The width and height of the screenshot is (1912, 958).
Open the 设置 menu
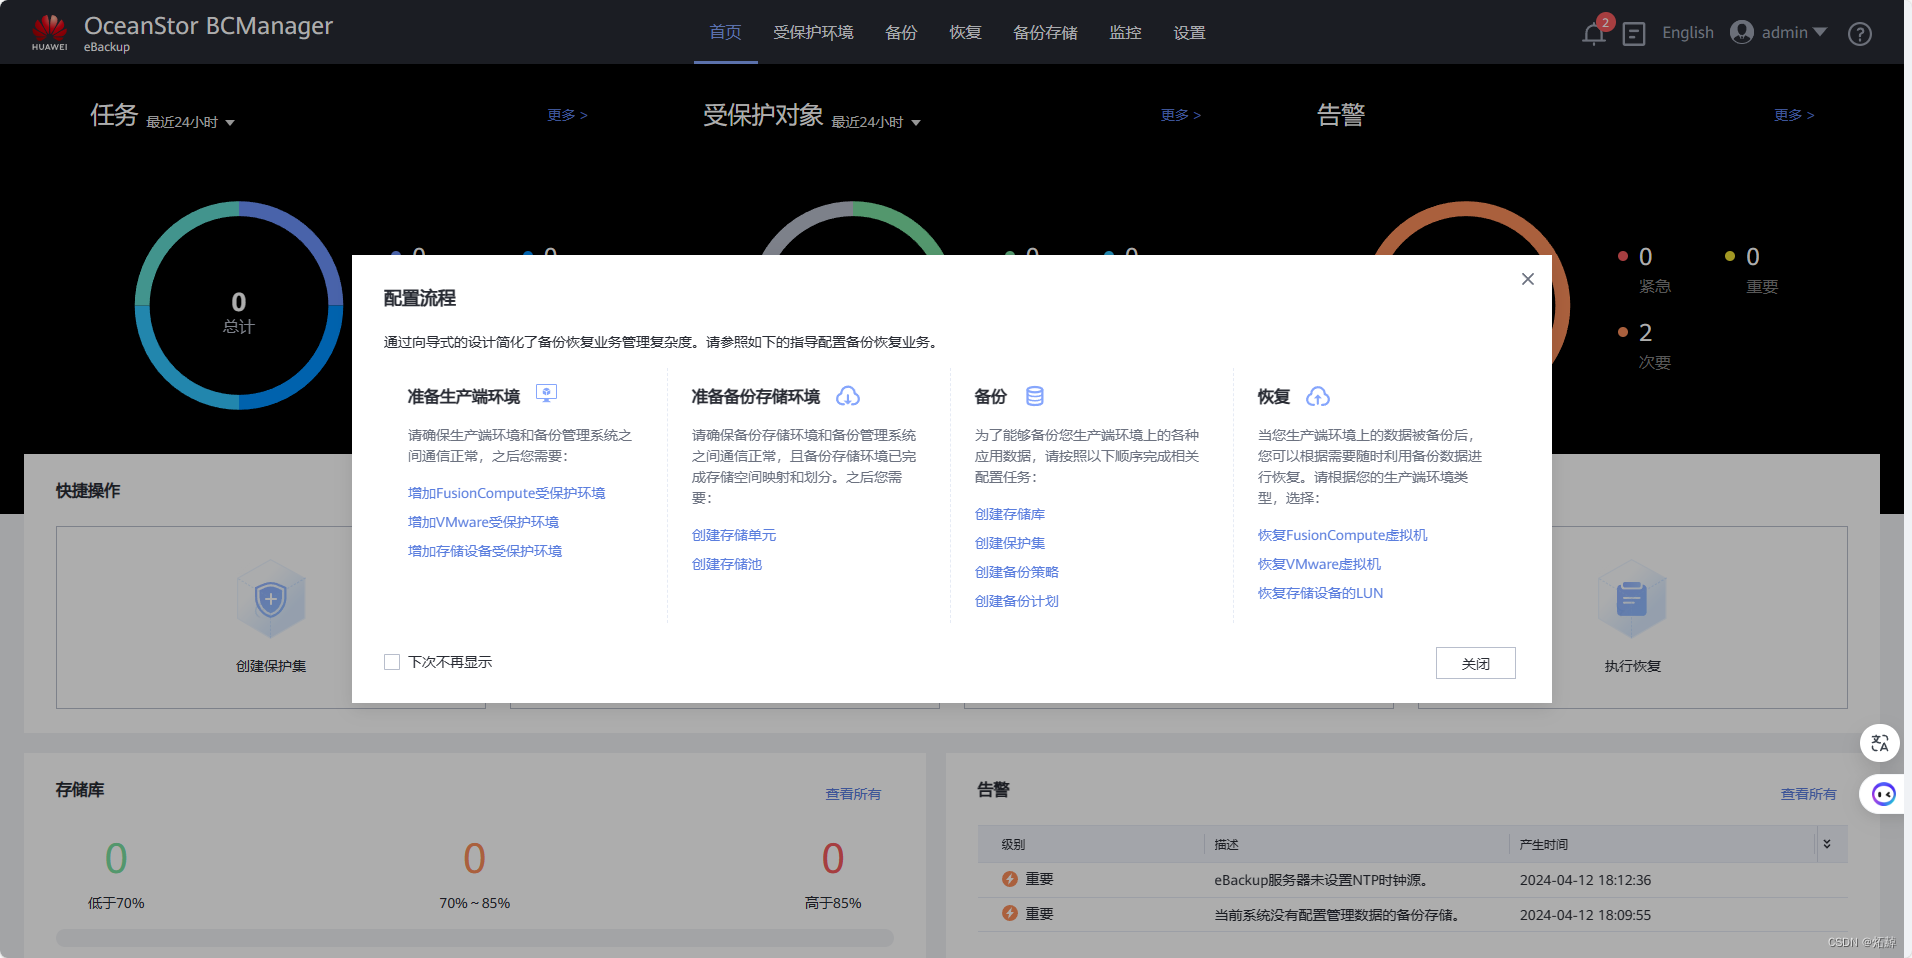pyautogui.click(x=1189, y=32)
